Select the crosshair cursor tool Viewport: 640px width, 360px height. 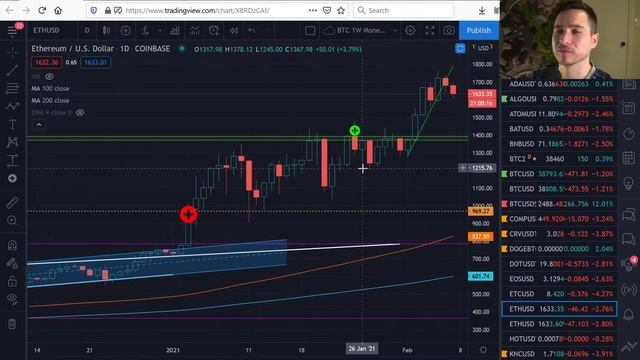point(12,52)
